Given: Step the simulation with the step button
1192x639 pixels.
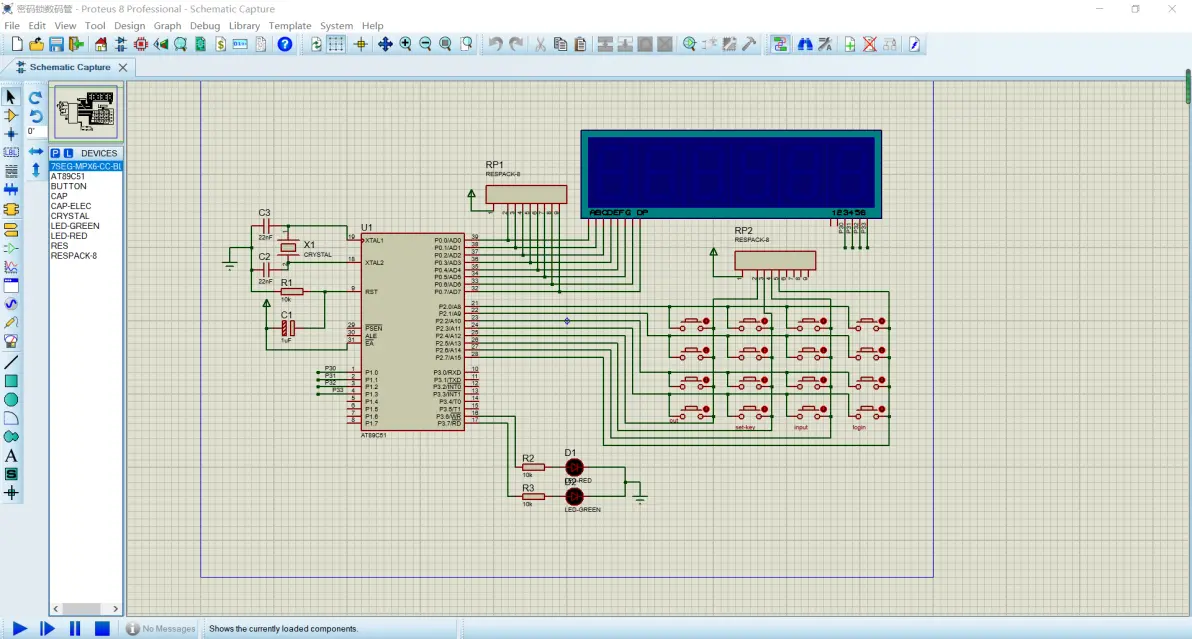Looking at the screenshot, I should tap(47, 628).
